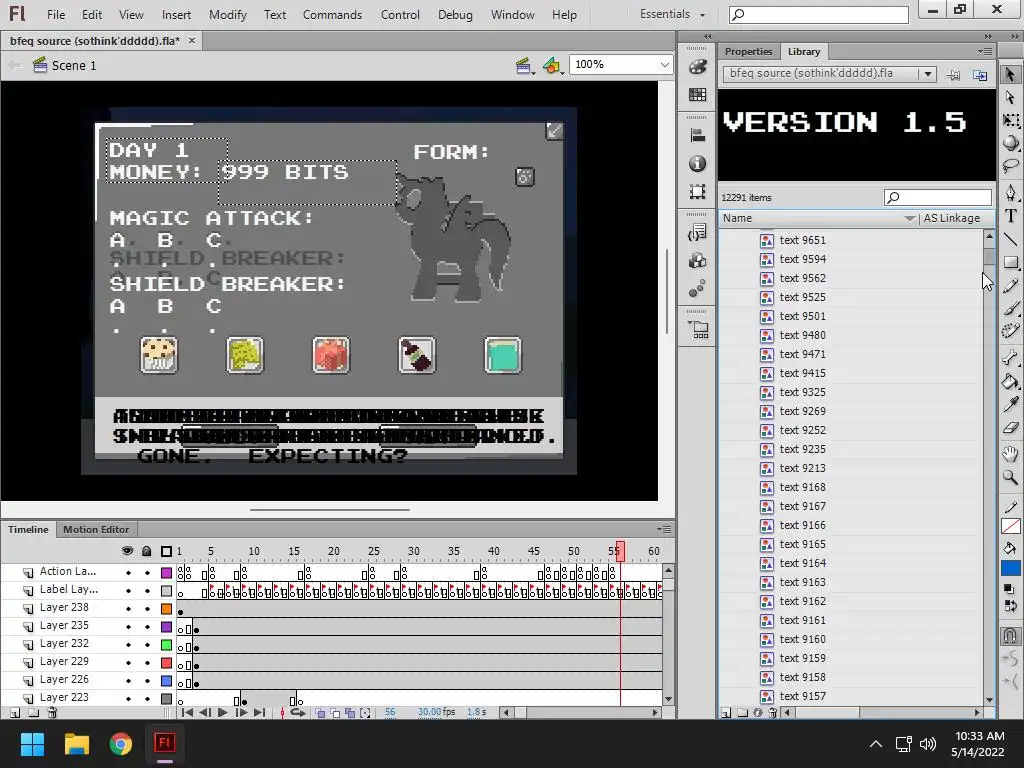Open the Edit Scene dropdown
The height and width of the screenshot is (768, 1024).
pos(524,65)
